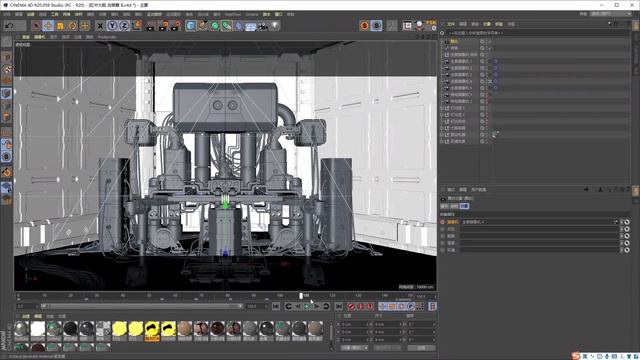The width and height of the screenshot is (640, 360).
Task: Open the first menu of Object Manager
Action: [x=451, y=24]
